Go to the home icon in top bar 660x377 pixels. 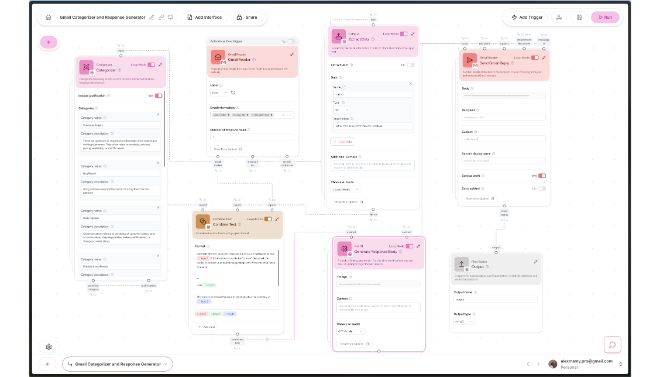48,17
